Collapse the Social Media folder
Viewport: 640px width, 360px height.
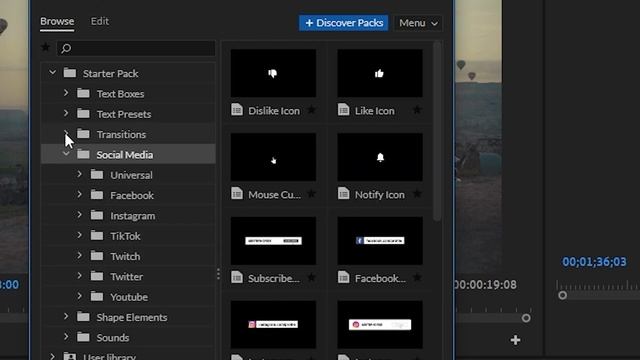[66, 154]
